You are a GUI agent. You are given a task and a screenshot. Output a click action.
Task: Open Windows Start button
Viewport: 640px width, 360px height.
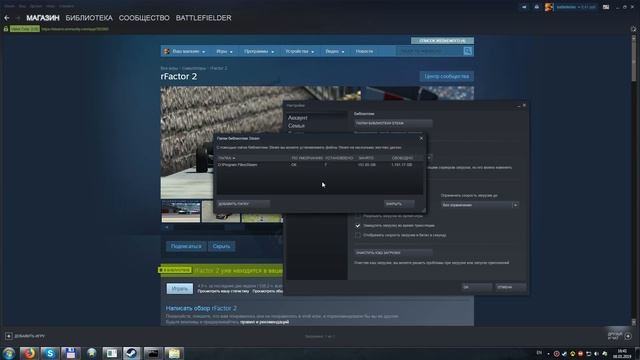[x=9, y=353]
